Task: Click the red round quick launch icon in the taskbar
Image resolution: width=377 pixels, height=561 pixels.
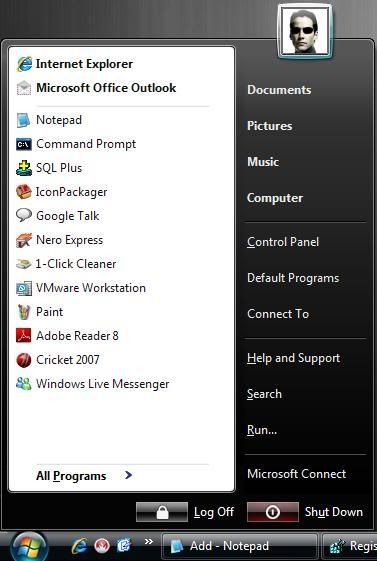Action: 102,546
